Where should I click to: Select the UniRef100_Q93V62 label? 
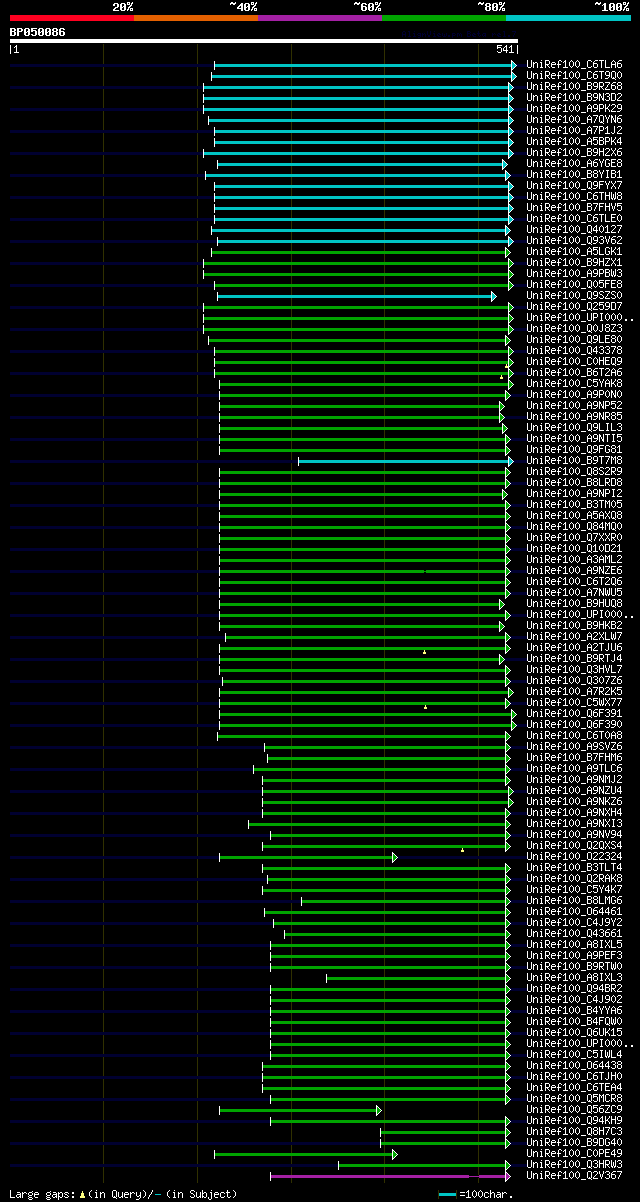574,240
